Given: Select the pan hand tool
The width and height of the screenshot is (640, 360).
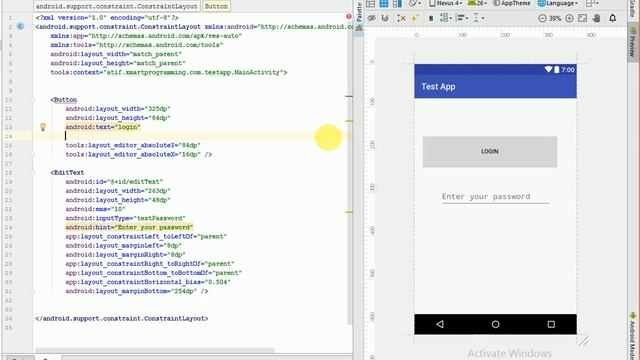Looking at the screenshot, I should [x=596, y=18].
